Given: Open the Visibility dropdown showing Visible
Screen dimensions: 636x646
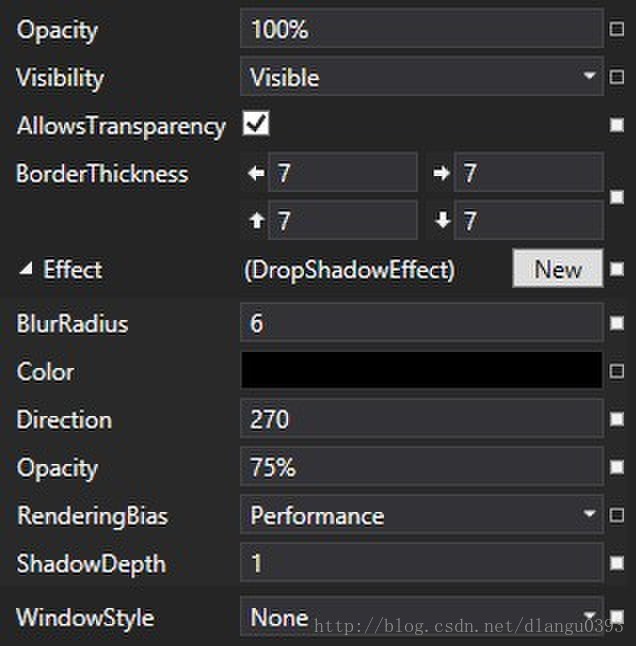Looking at the screenshot, I should click(x=422, y=77).
